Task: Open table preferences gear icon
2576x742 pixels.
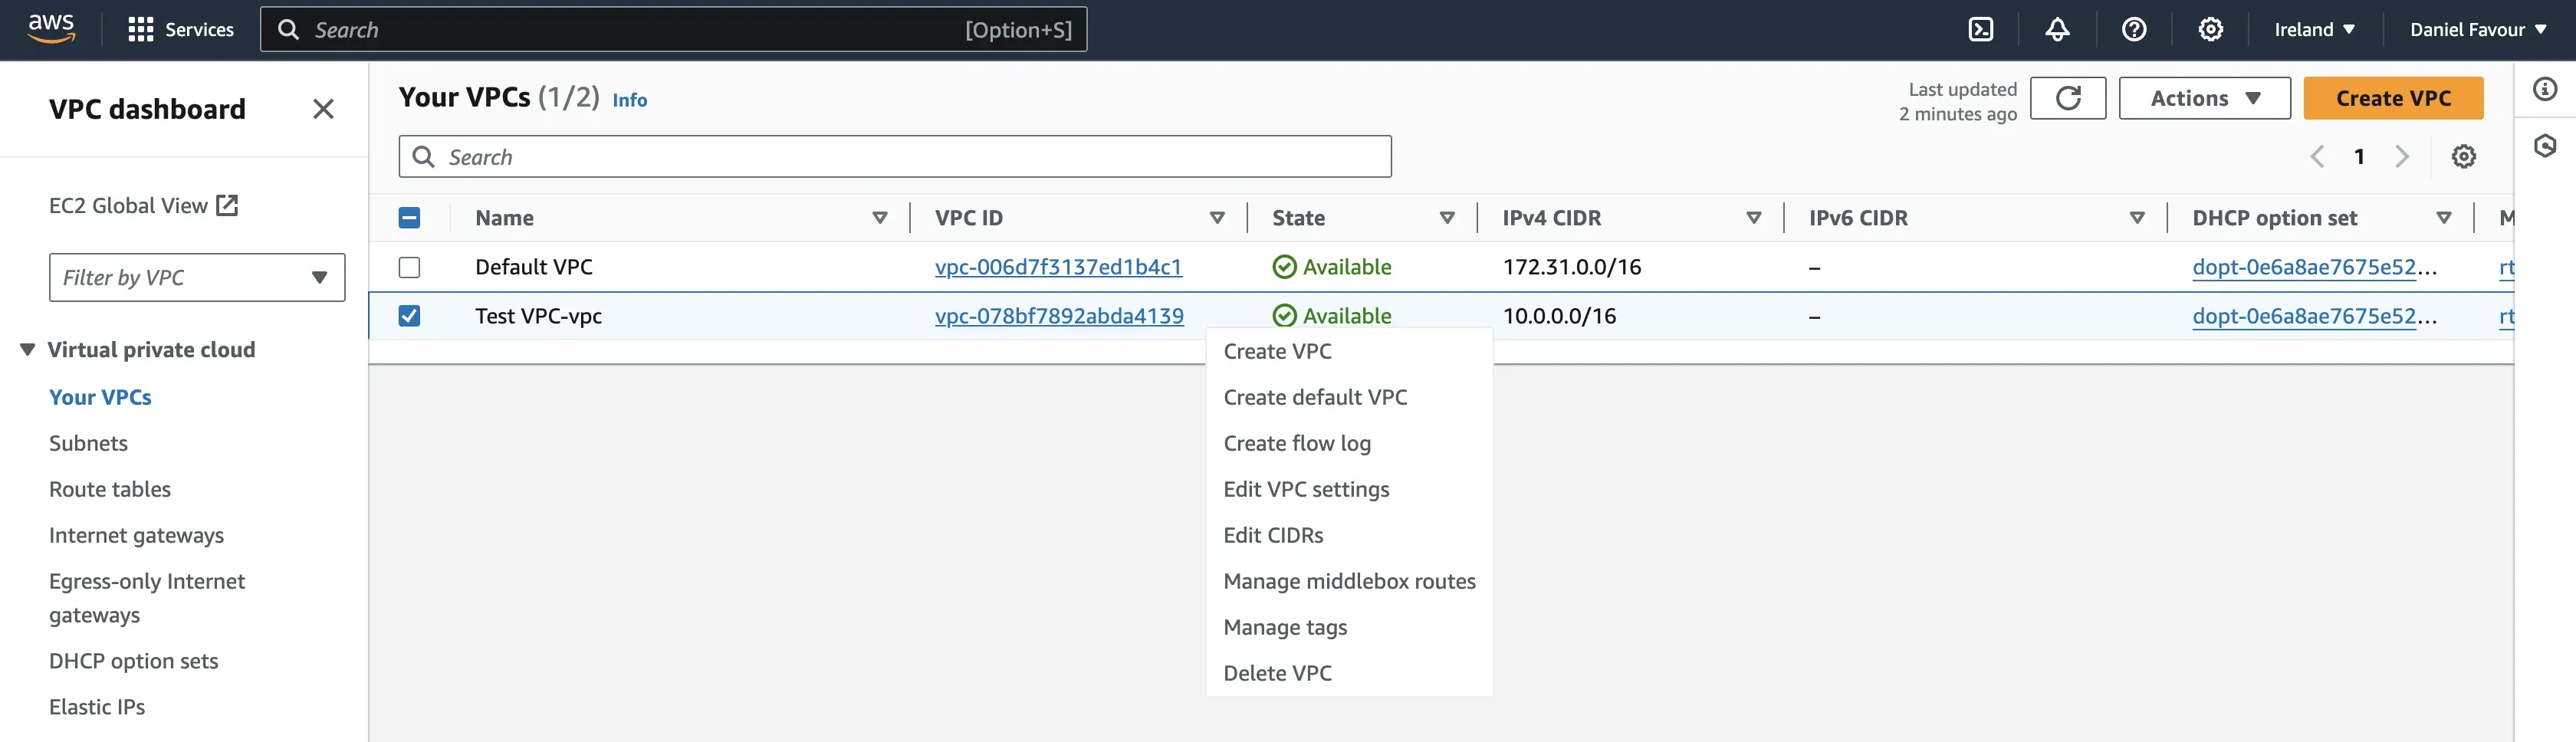Action: pyautogui.click(x=2463, y=156)
